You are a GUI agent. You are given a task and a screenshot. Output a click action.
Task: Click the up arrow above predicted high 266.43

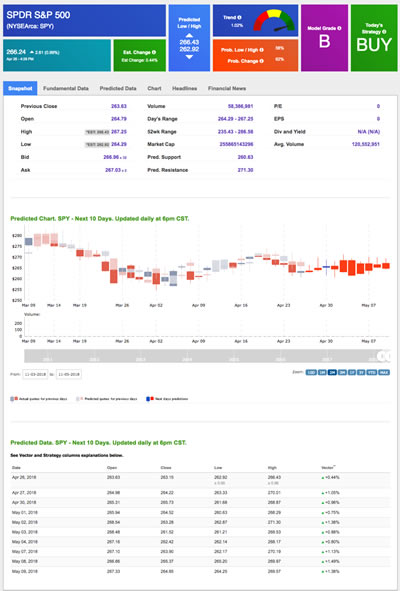coord(189,35)
